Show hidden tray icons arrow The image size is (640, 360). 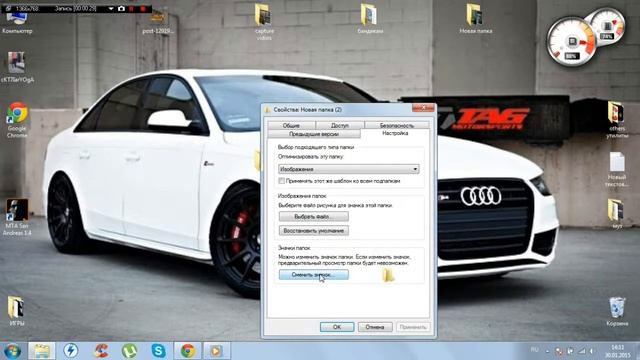point(548,351)
